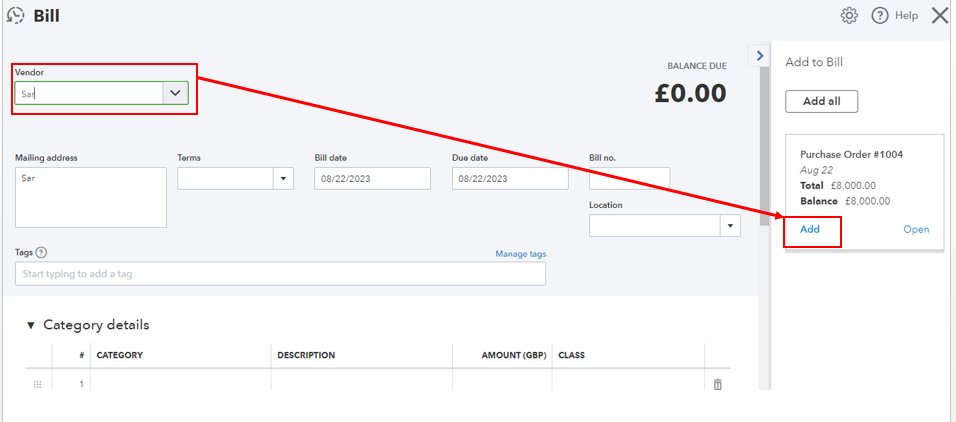Collapse the Category details section
The width and height of the screenshot is (956, 422).
click(x=31, y=325)
